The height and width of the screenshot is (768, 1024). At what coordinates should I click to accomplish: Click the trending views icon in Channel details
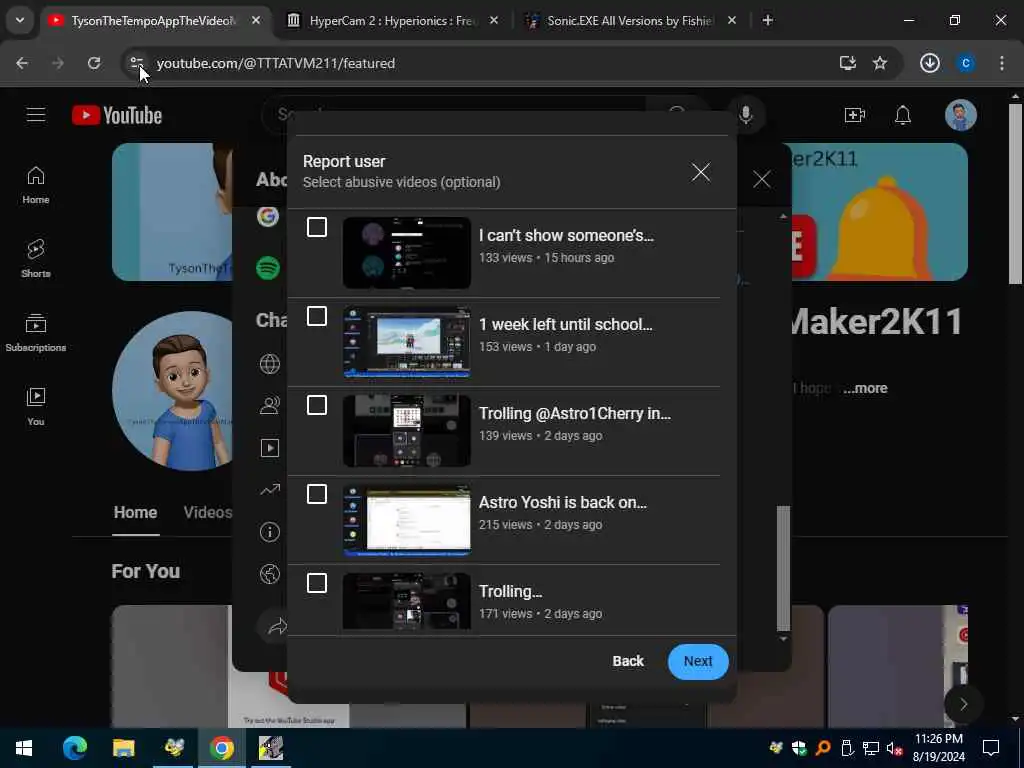[270, 490]
